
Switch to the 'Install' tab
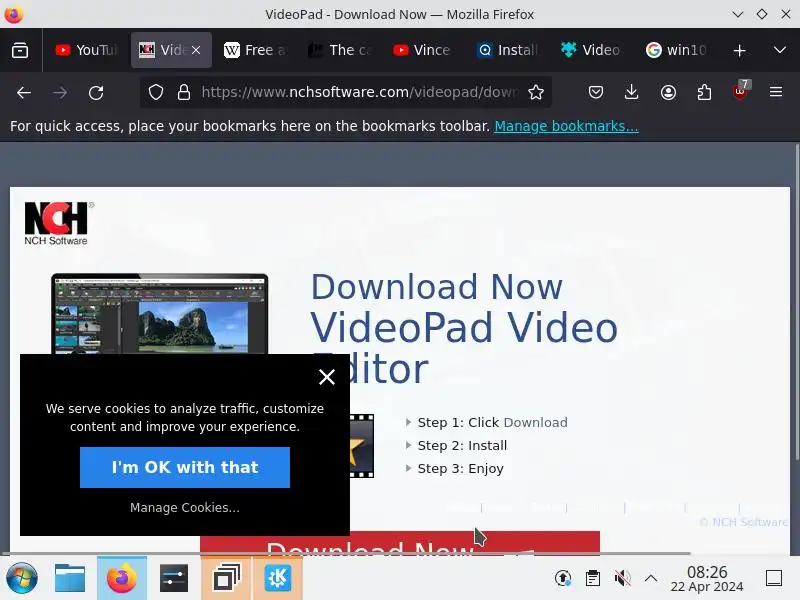pos(508,50)
